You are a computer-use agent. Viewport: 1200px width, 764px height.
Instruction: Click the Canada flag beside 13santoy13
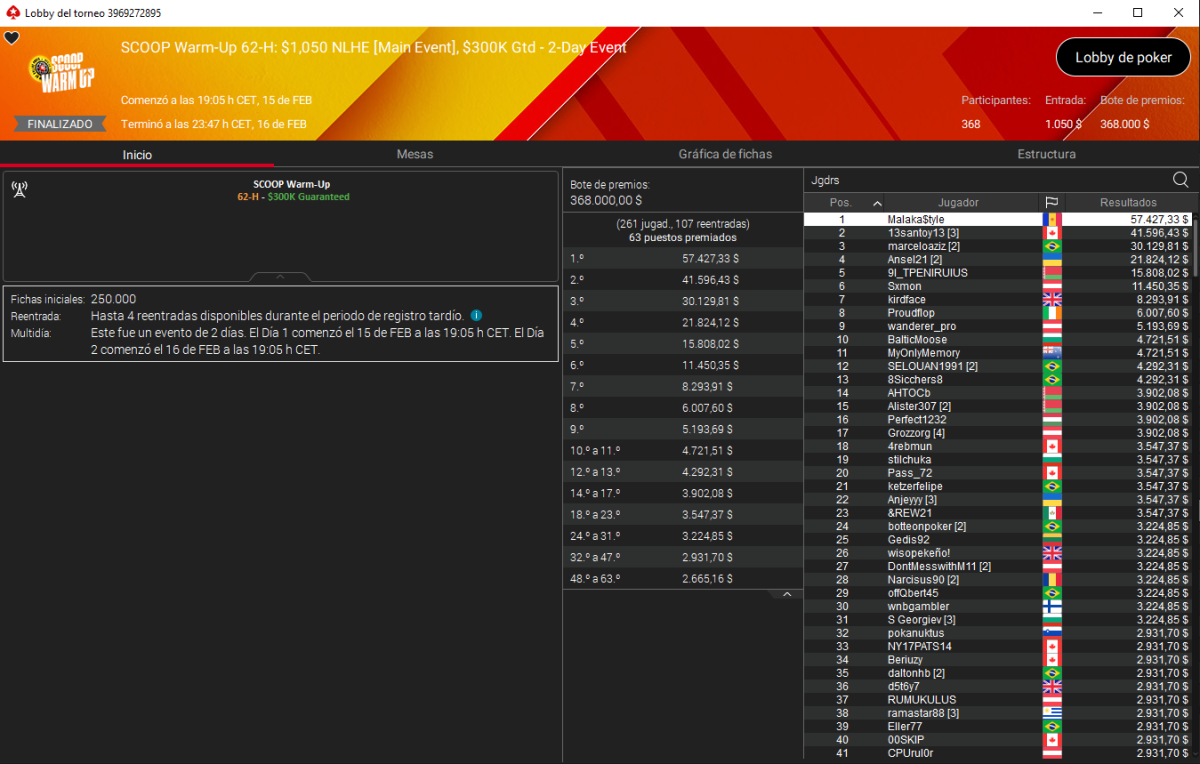[x=1051, y=233]
